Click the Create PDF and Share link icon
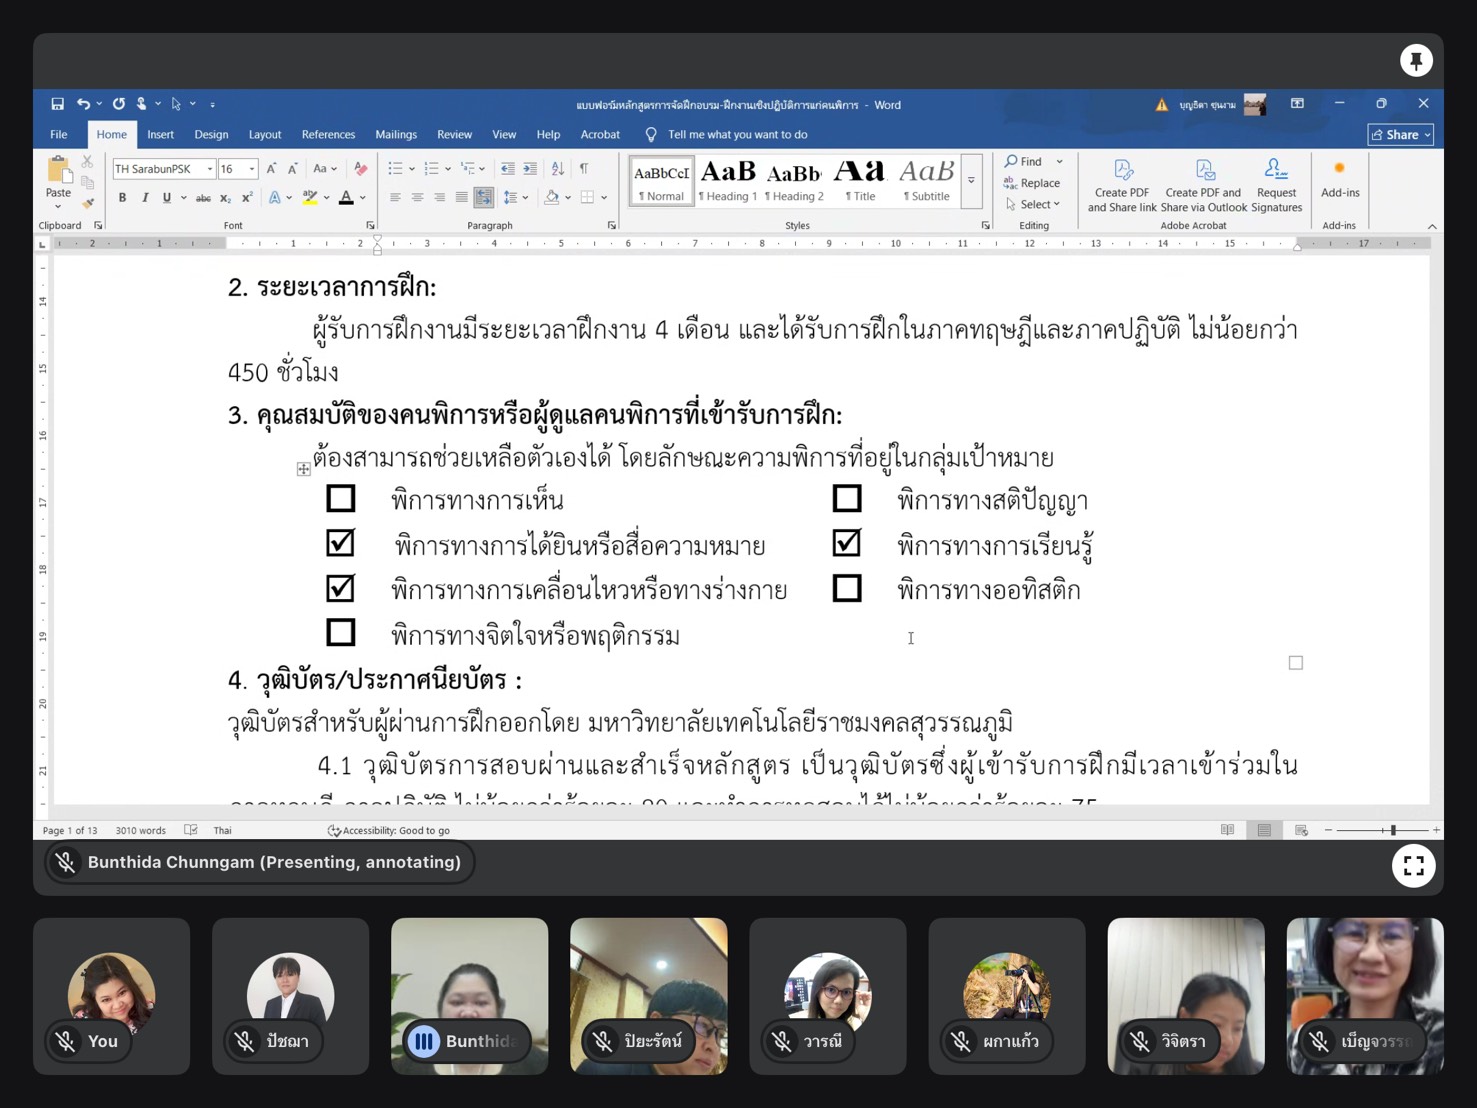Image resolution: width=1477 pixels, height=1108 pixels. (1122, 171)
